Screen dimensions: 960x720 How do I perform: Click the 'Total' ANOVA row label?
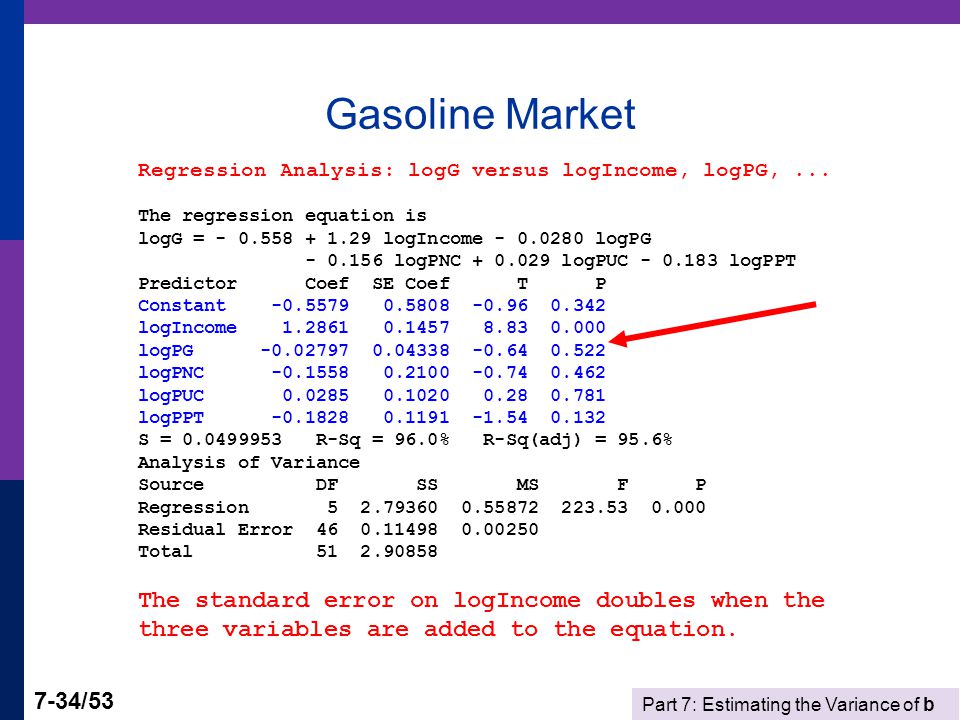[x=165, y=552]
